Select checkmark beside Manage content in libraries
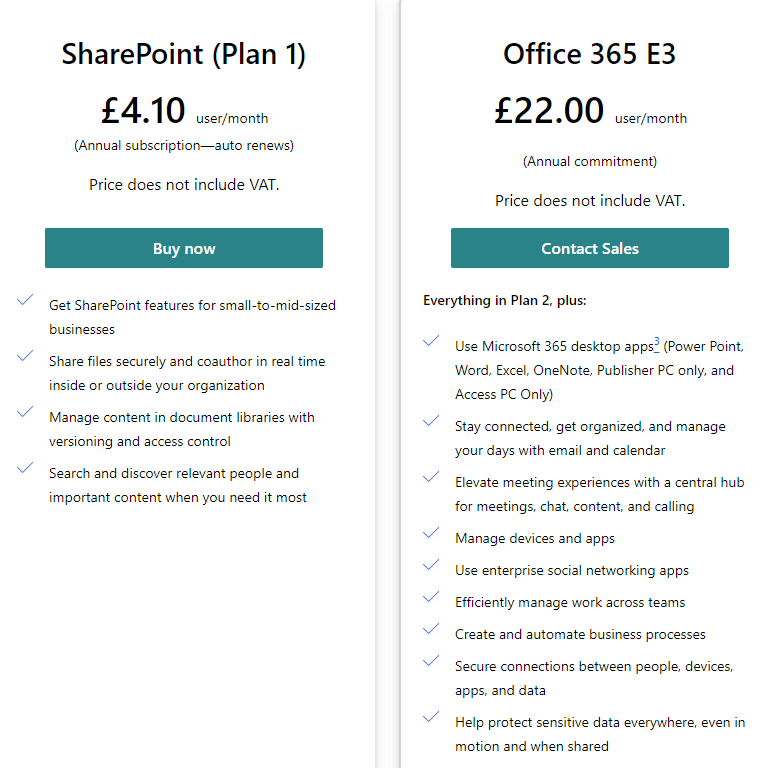Screen dimensions: 772x768 (26, 412)
